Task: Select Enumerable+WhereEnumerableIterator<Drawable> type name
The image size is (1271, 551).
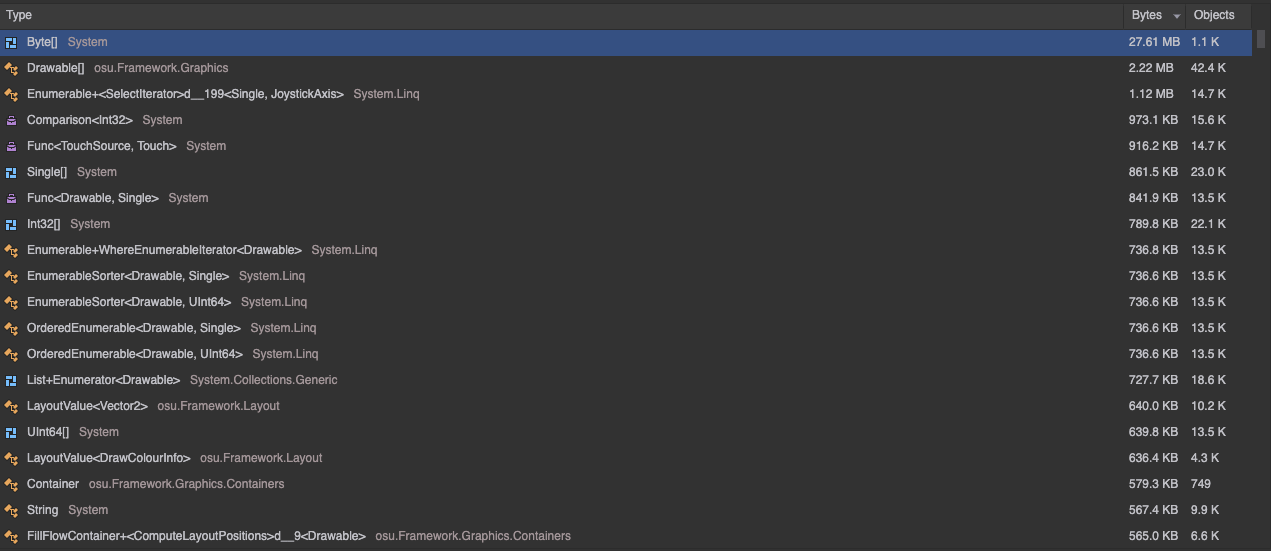Action: pyautogui.click(x=164, y=250)
